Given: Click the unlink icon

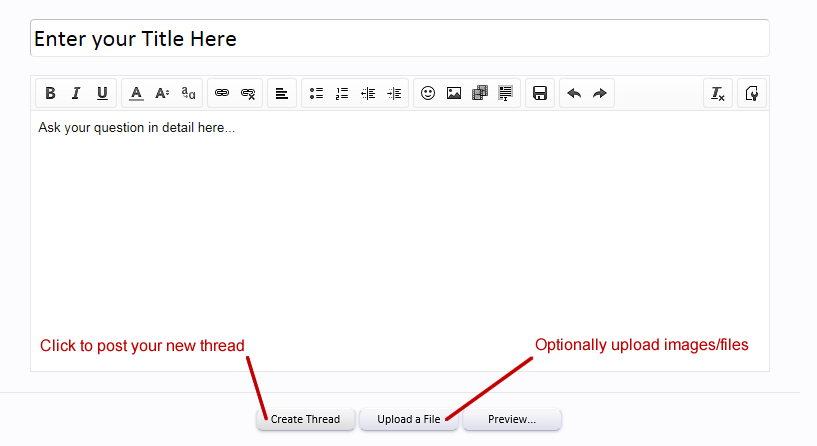Looking at the screenshot, I should click(248, 93).
